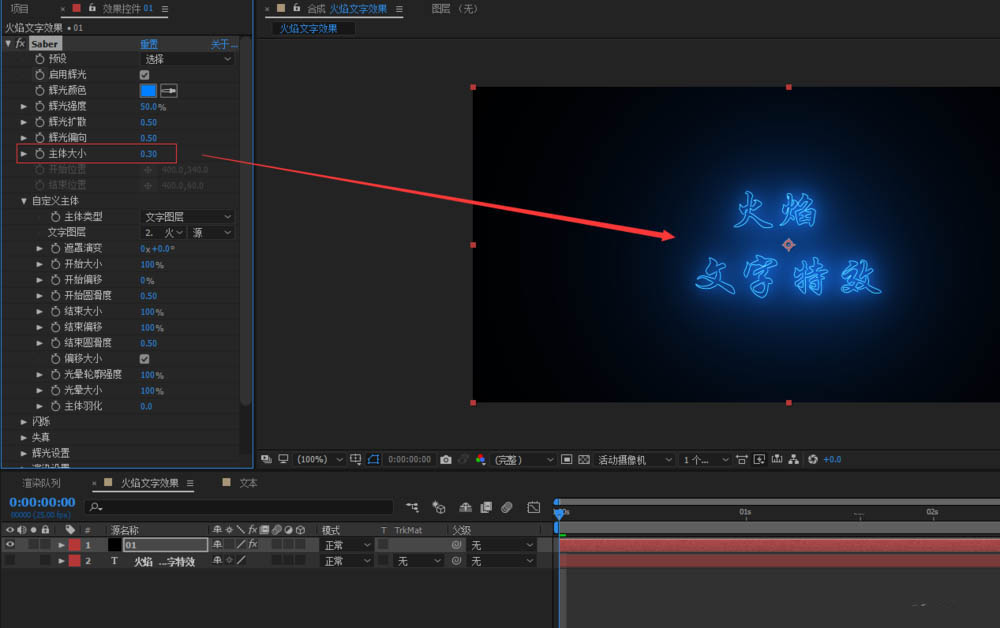Click the toggle pixel aspect ratio icon
Viewport: 1000px width, 628px height.
(x=742, y=460)
